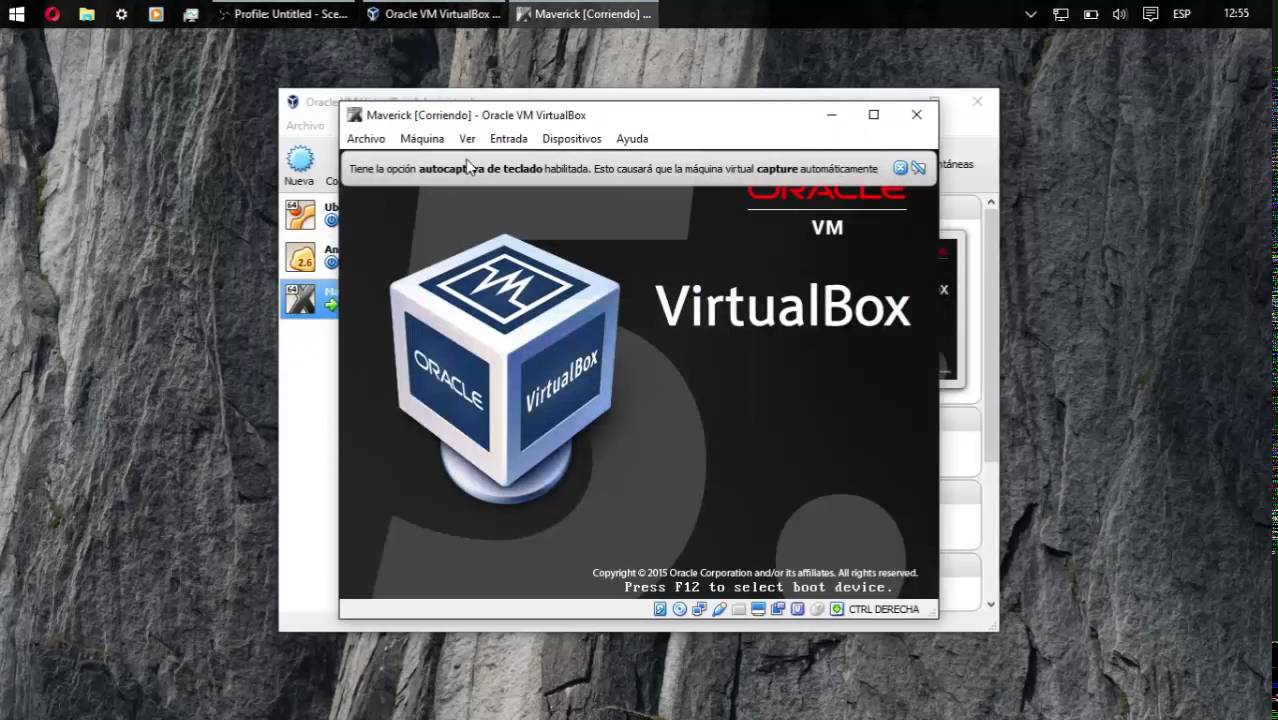The height and width of the screenshot is (720, 1278).
Task: Click the green keyboard capture arrow icon
Action: (837, 609)
